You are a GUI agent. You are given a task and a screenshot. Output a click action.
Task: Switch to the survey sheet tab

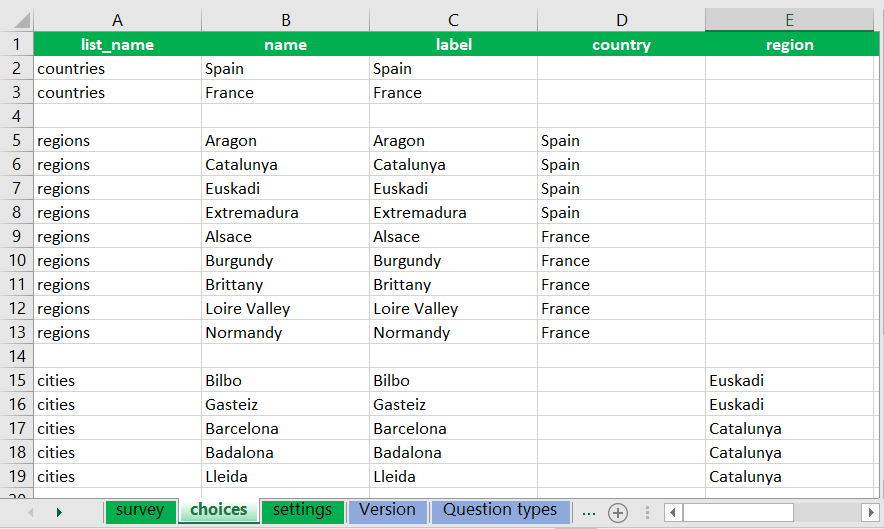tap(139, 510)
